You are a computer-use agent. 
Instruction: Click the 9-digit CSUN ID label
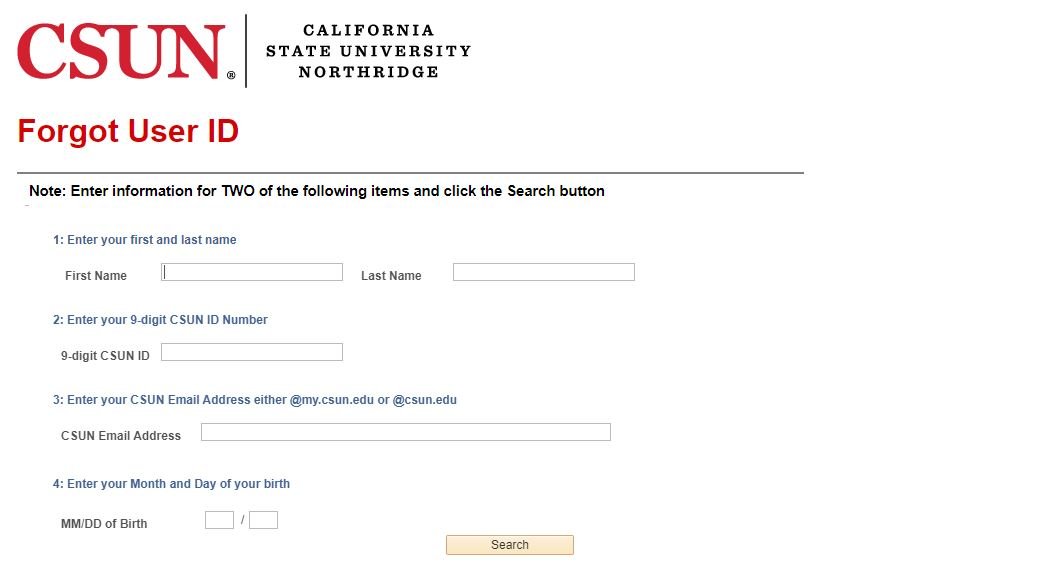point(105,356)
